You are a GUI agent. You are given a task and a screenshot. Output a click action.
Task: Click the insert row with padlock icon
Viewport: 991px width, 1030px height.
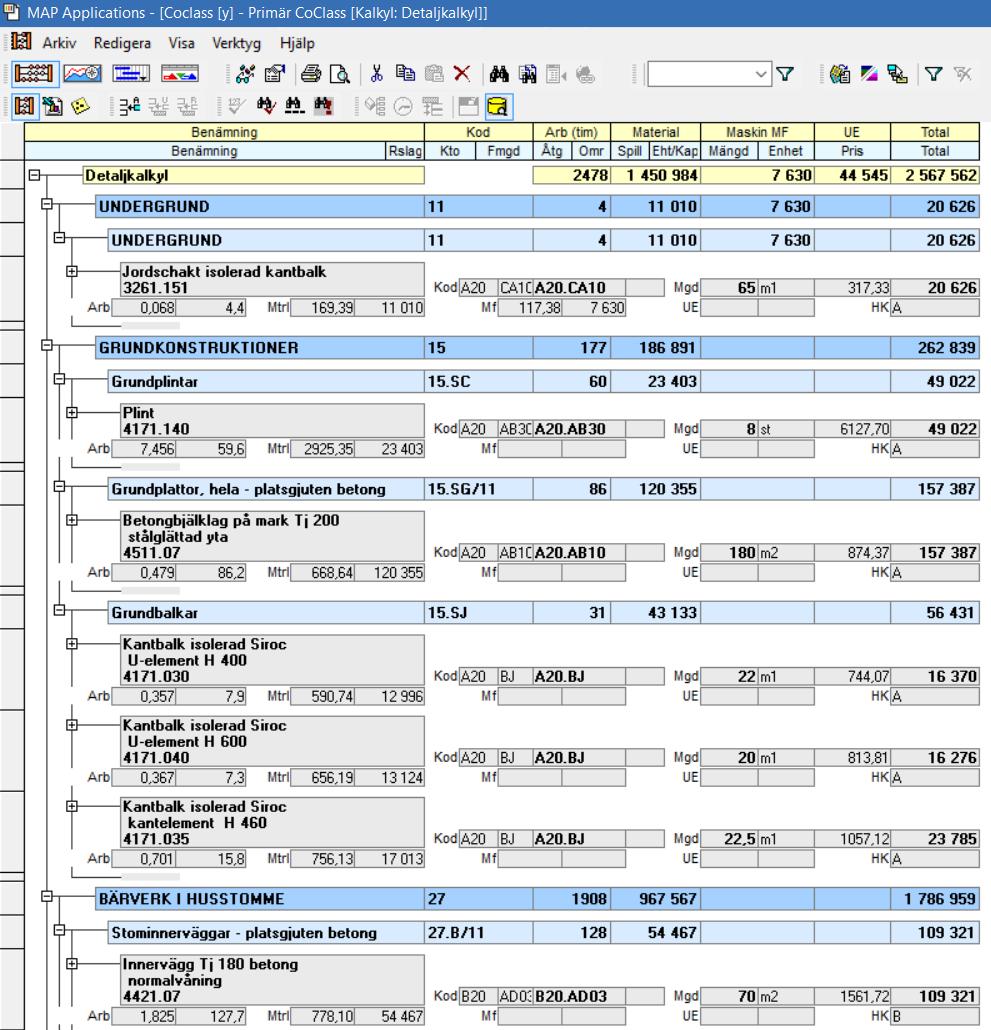[129, 106]
